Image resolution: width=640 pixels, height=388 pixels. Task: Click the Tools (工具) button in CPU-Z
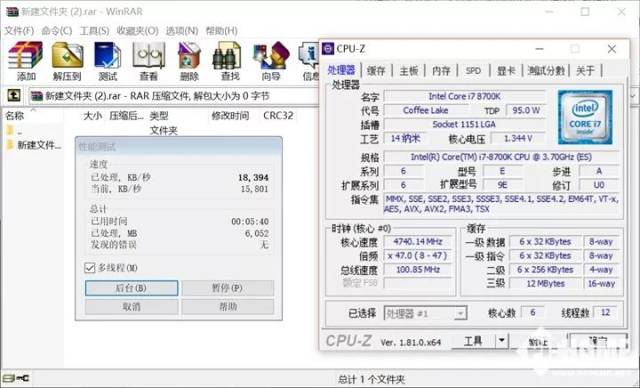click(473, 341)
